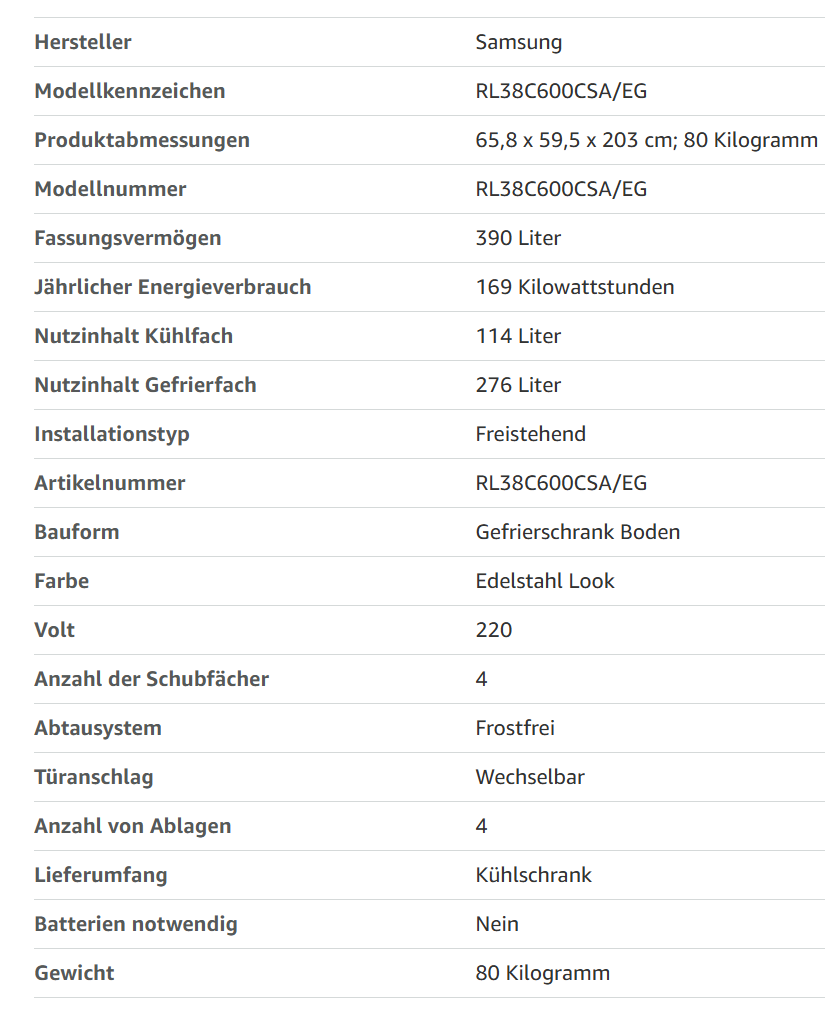Click the Frostfrei defrost value
The image size is (825, 1015).
point(515,728)
